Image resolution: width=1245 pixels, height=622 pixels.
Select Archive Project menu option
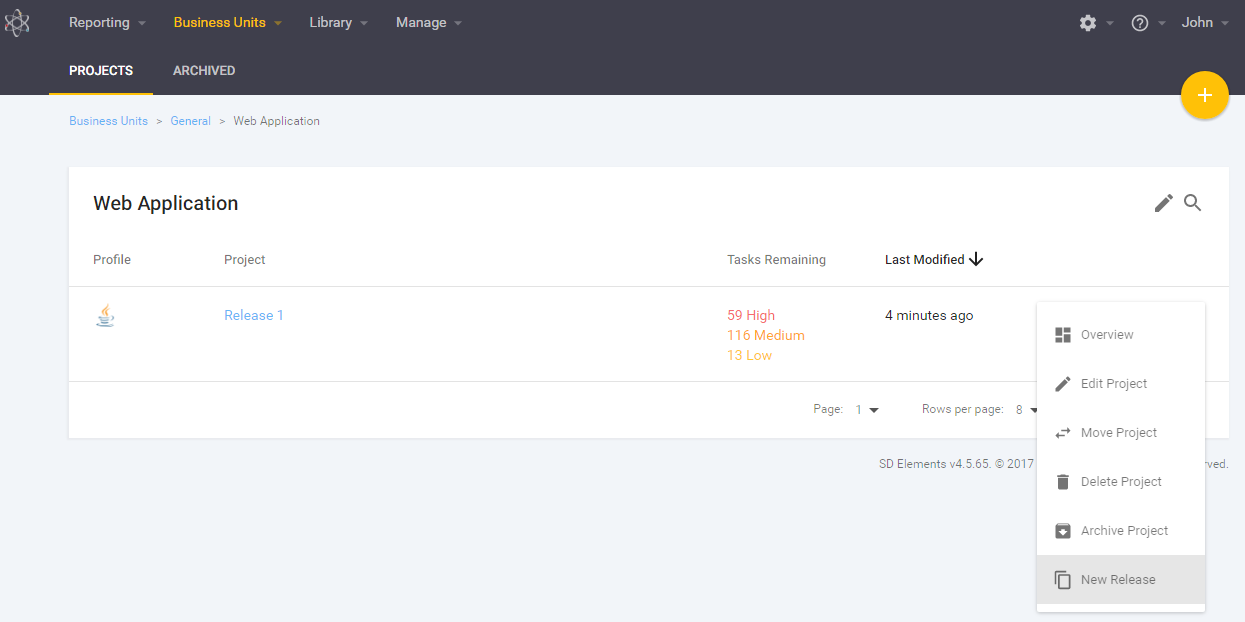tap(1124, 531)
